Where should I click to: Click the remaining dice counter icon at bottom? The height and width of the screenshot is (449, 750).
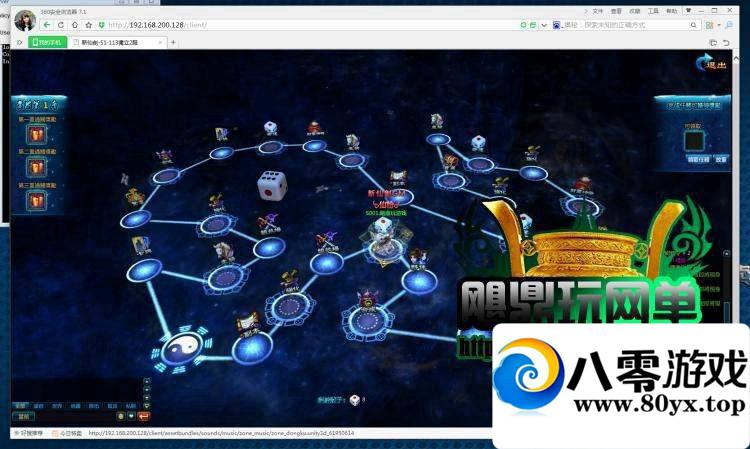[354, 400]
